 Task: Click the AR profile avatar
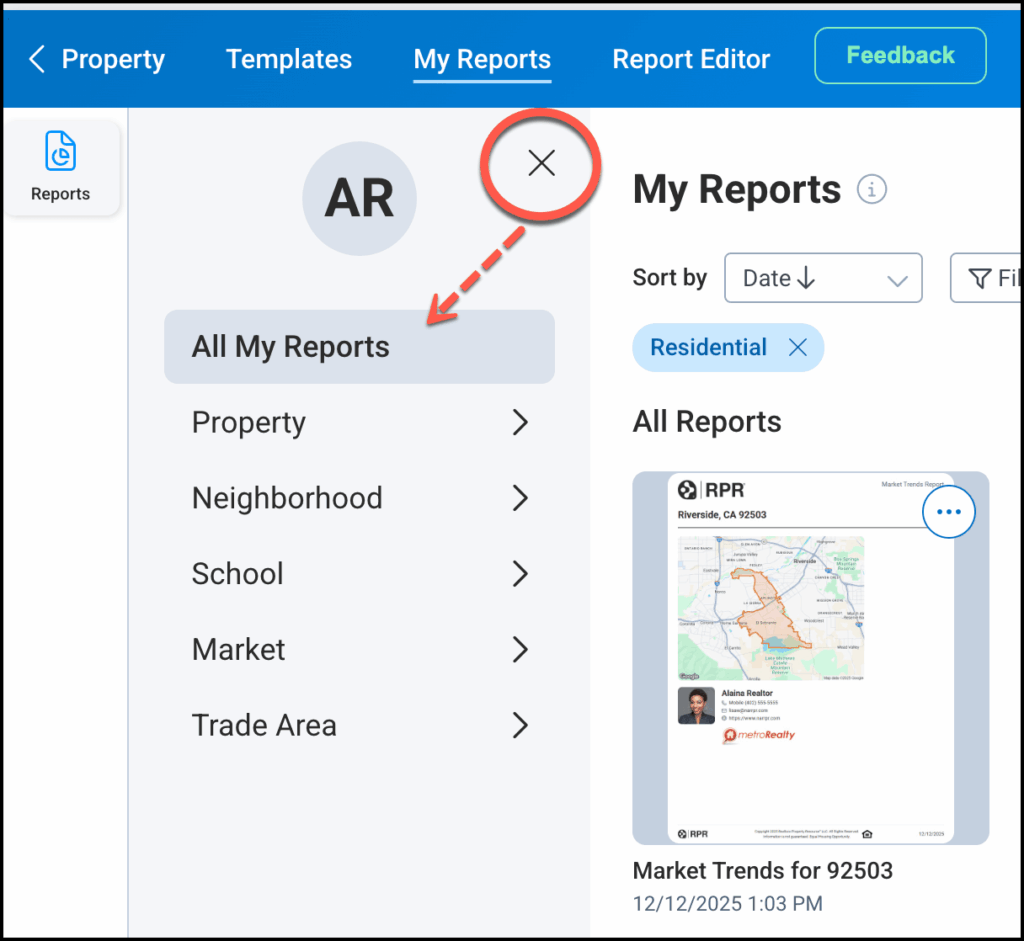tap(359, 199)
